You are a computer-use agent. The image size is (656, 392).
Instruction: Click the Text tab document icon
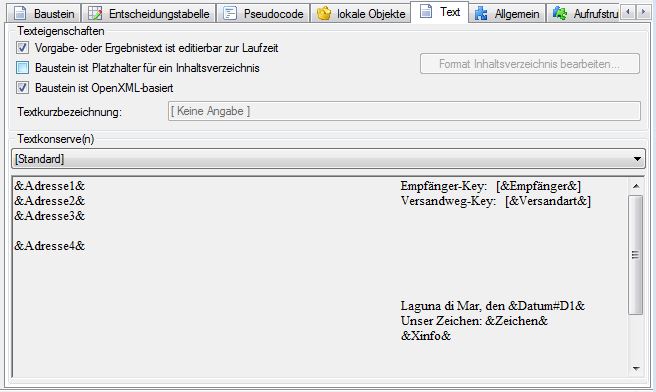426,11
